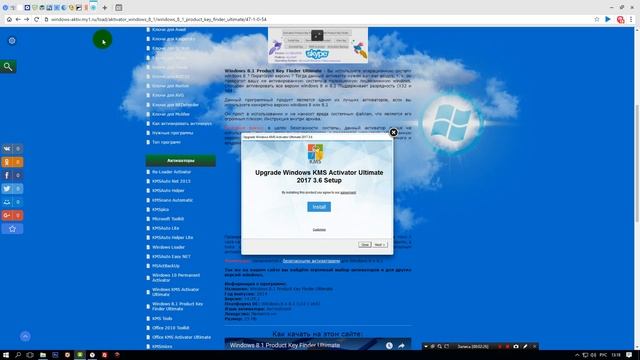Viewport: 640px width, 360px height.
Task: Click the Custom link below Install
Action: coord(319,230)
